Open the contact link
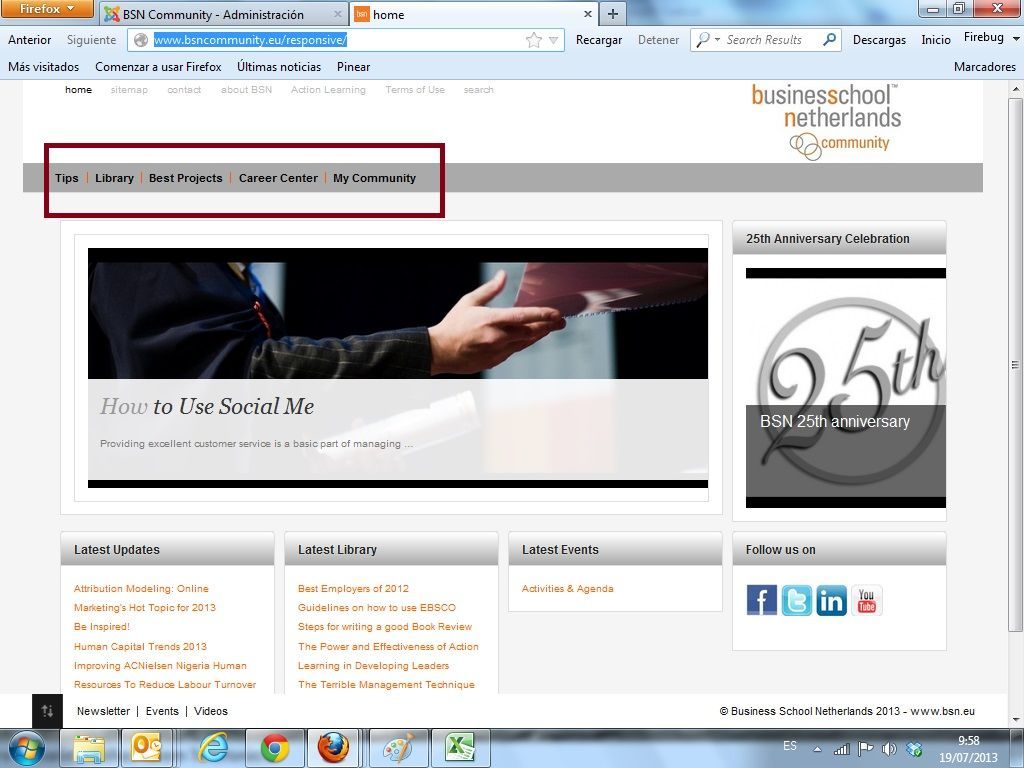Viewport: 1024px width, 768px height. [184, 89]
